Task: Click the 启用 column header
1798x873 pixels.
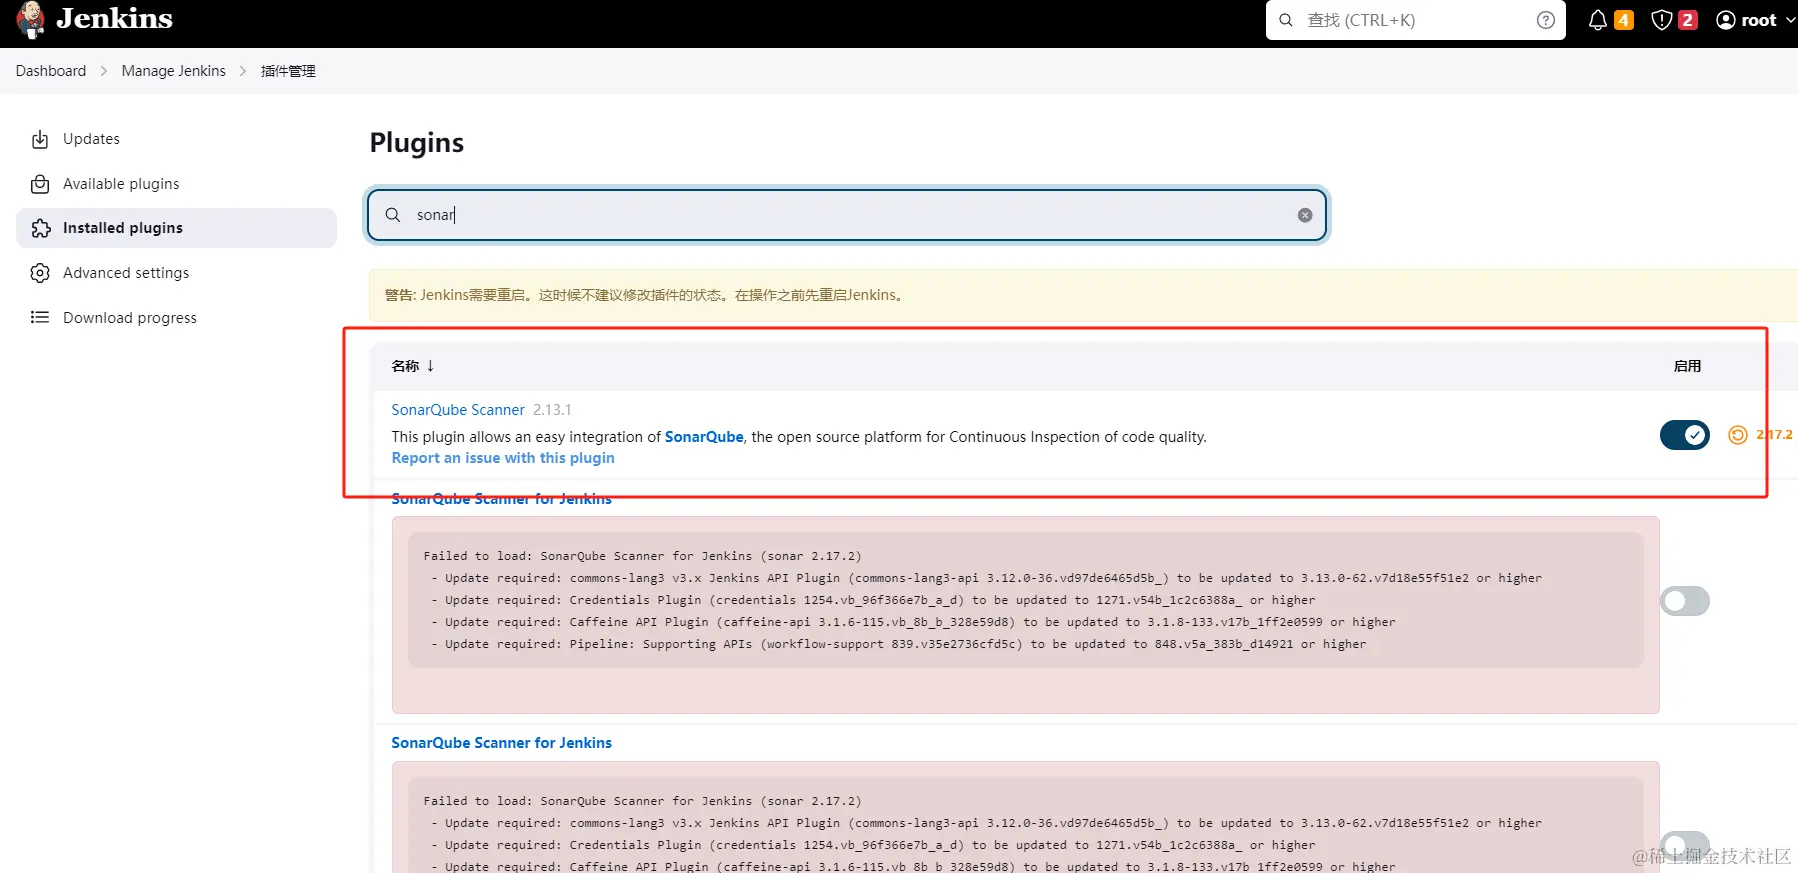Action: [1687, 366]
